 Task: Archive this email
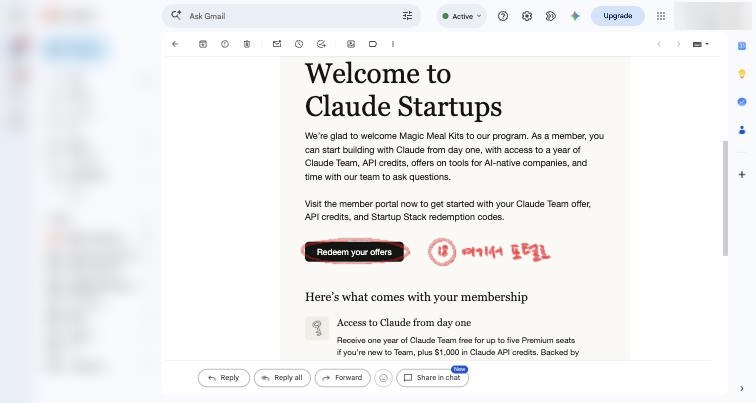click(202, 44)
